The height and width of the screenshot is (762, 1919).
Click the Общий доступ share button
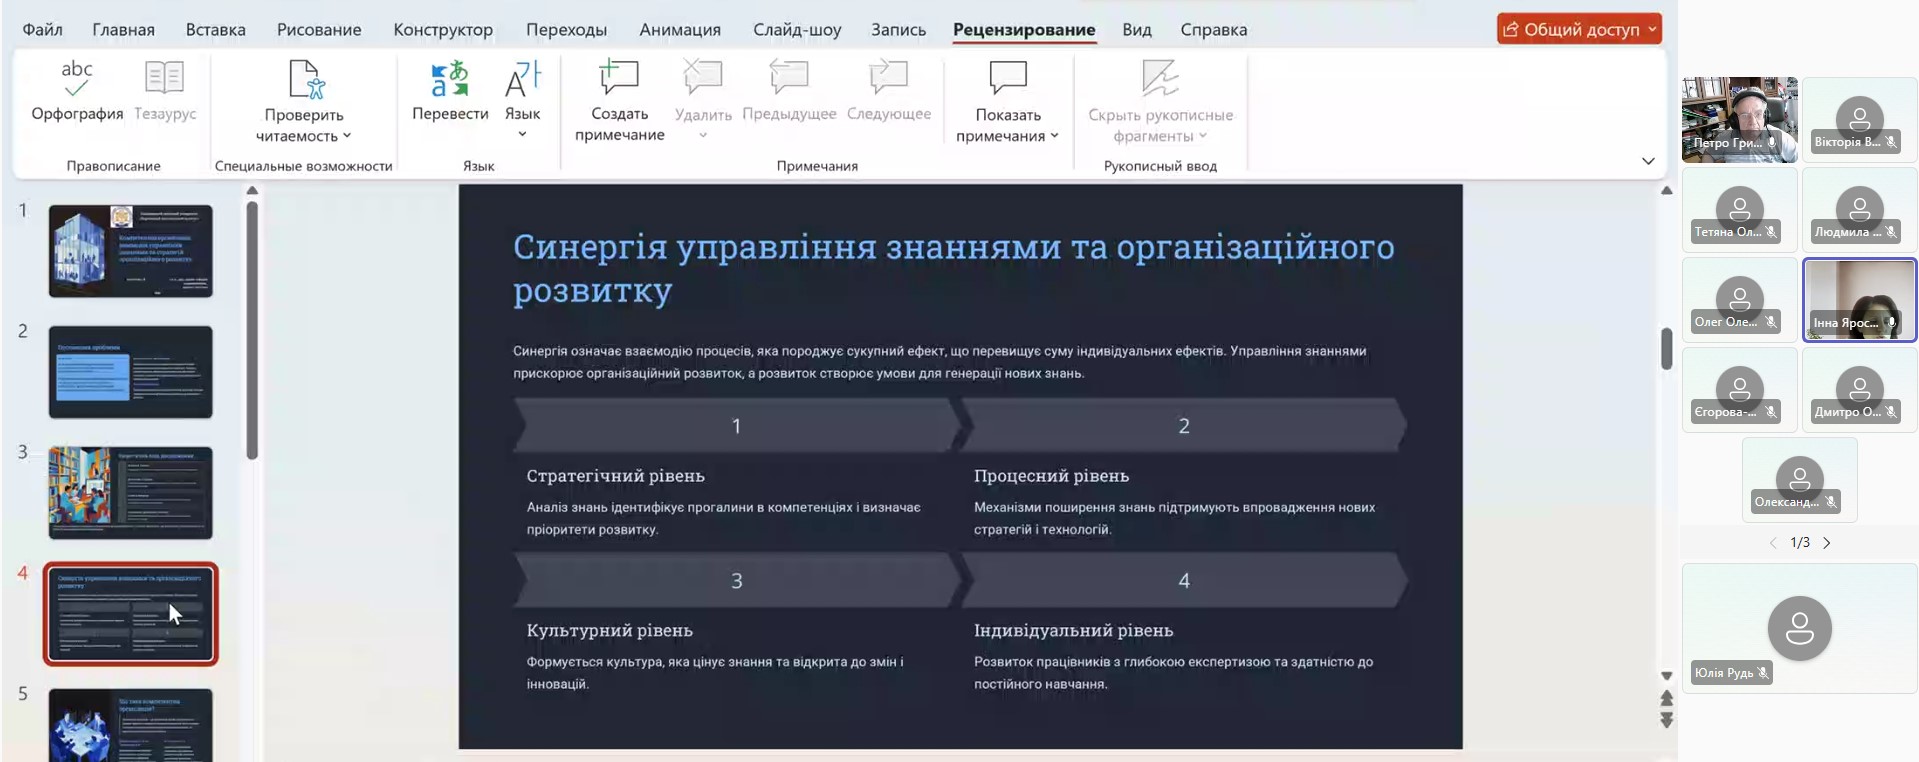pos(1571,29)
